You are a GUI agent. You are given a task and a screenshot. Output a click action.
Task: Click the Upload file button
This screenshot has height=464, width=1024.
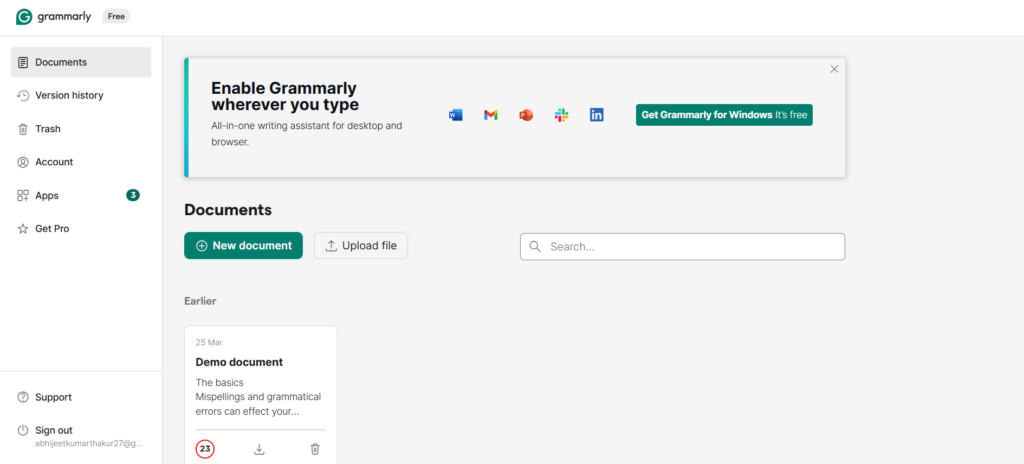click(x=361, y=246)
